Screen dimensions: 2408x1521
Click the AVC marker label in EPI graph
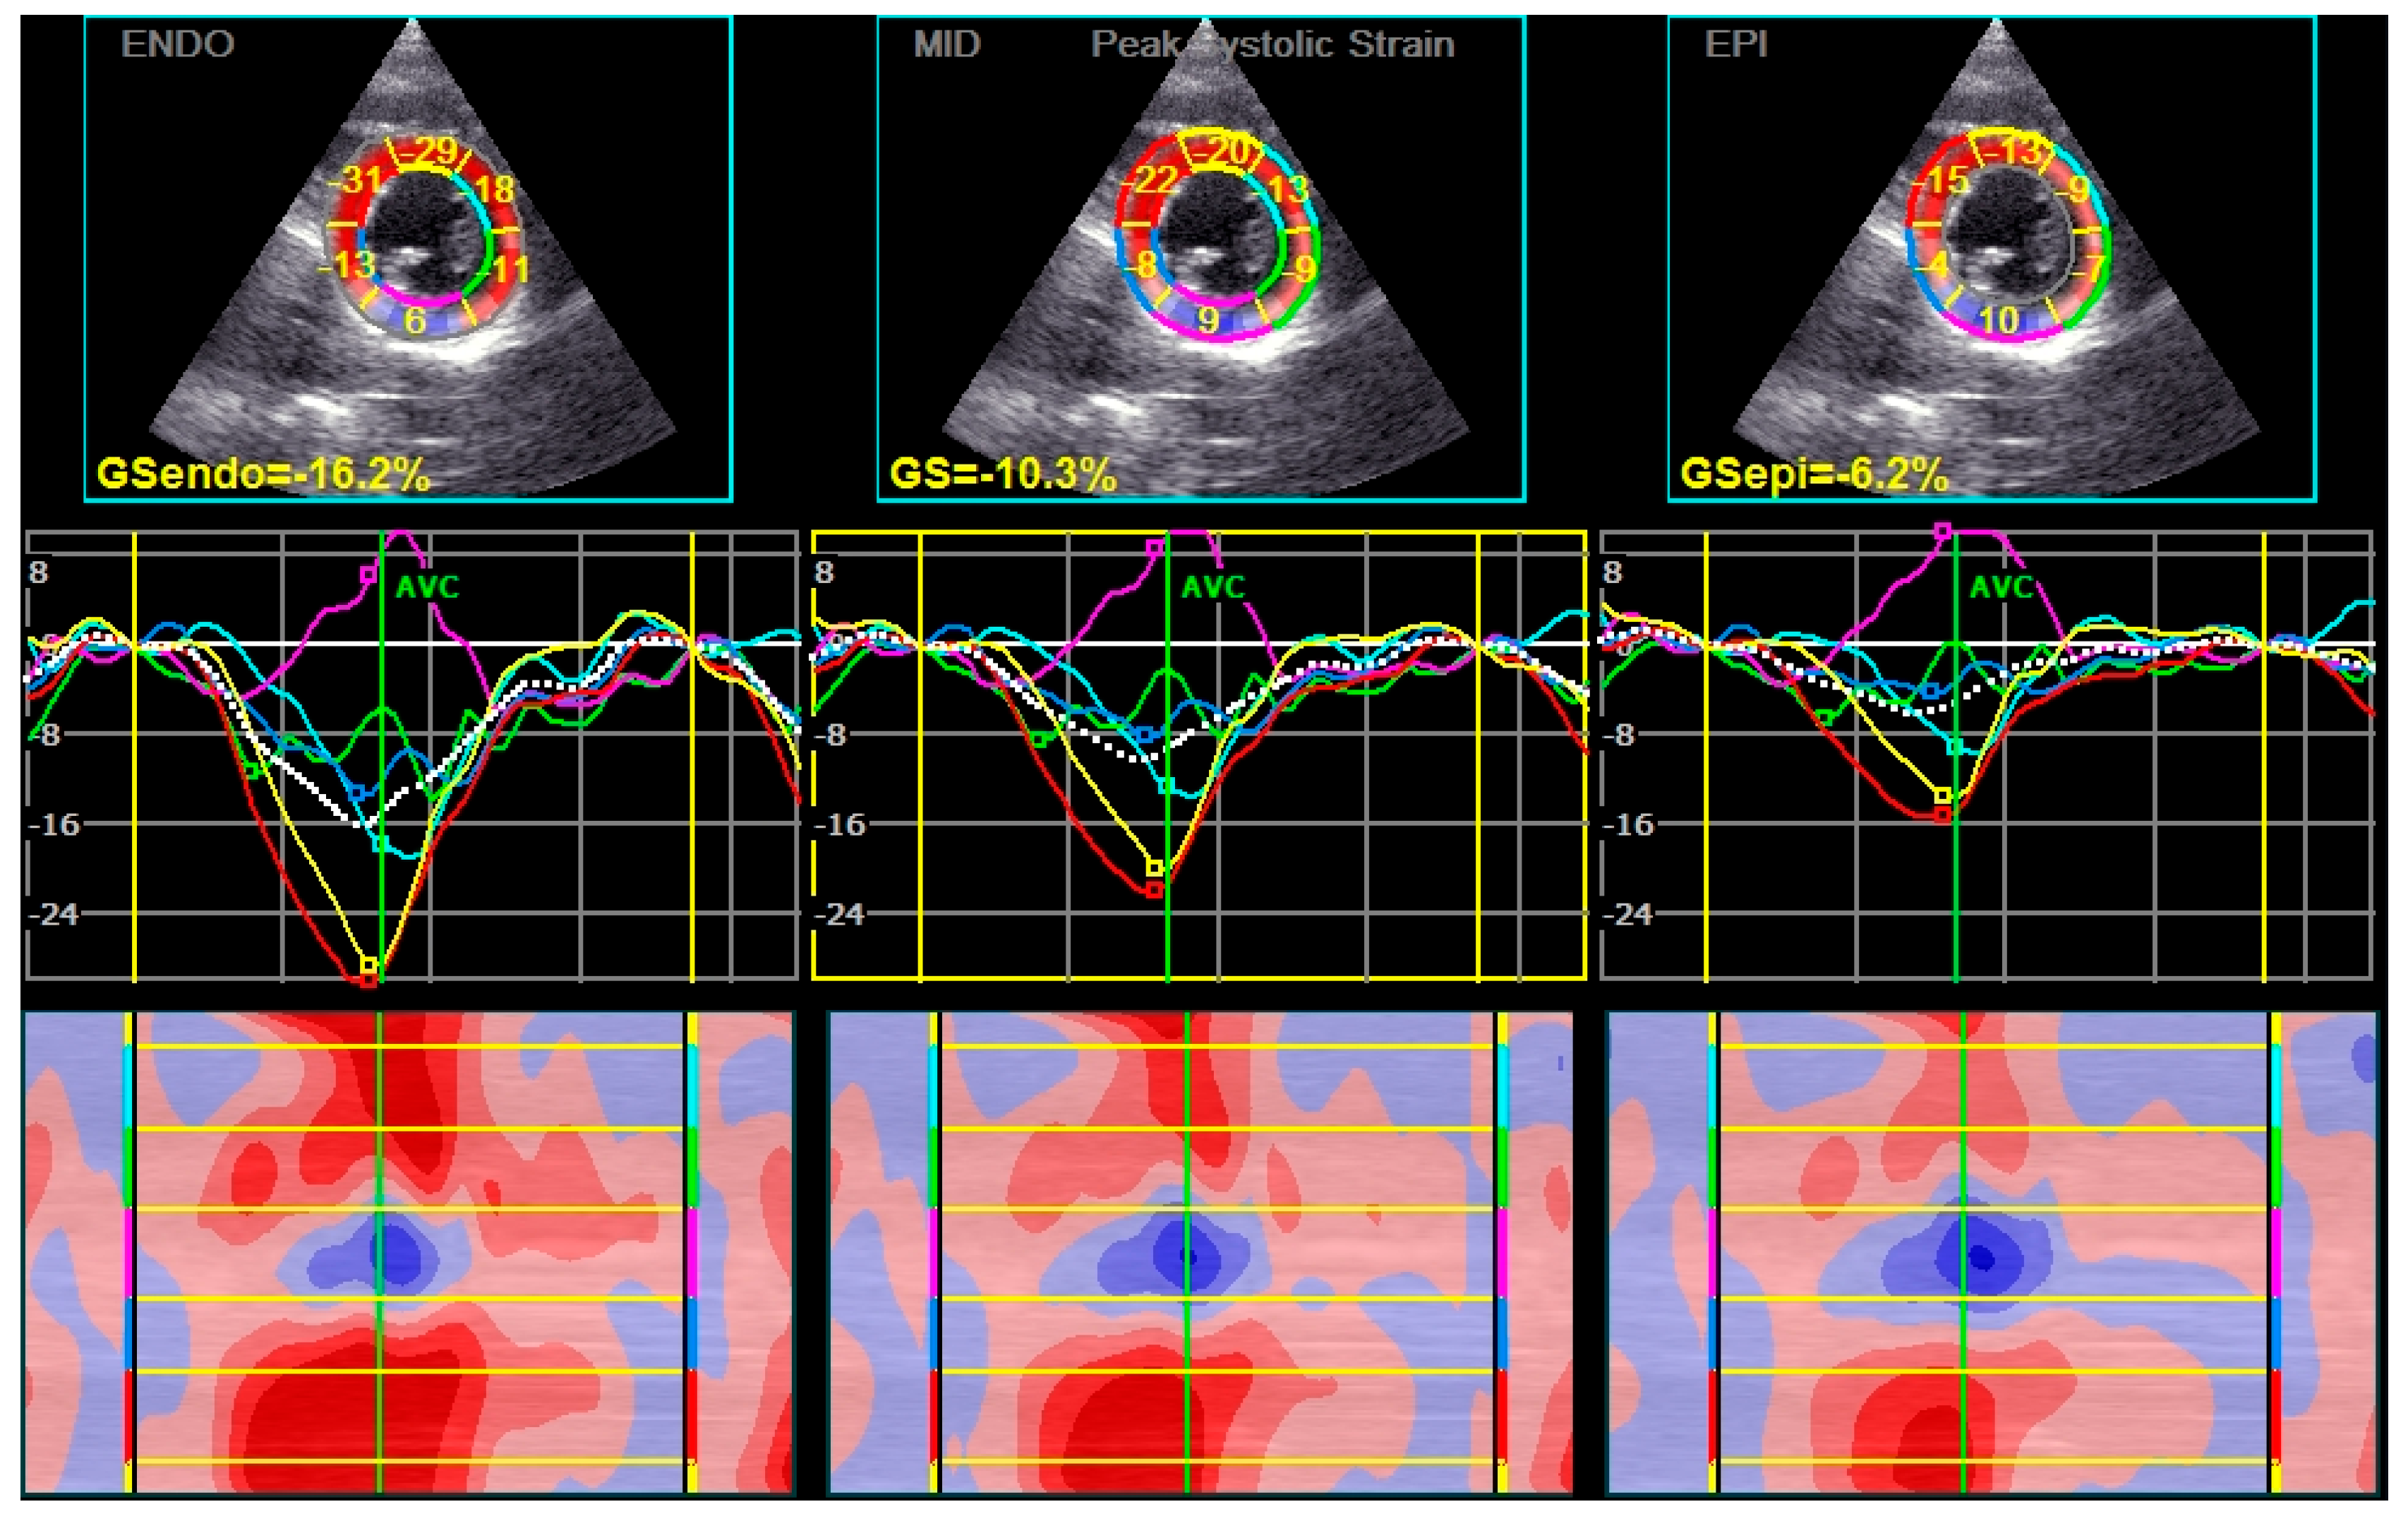click(x=2001, y=587)
